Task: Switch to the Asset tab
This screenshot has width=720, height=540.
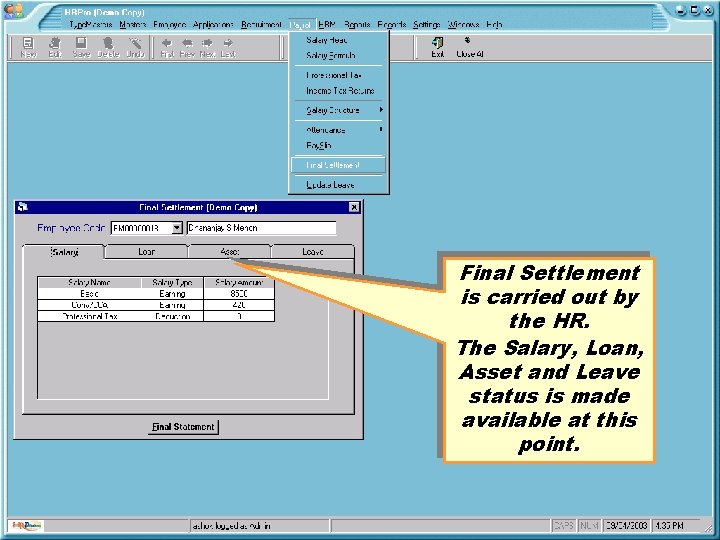Action: pyautogui.click(x=230, y=252)
